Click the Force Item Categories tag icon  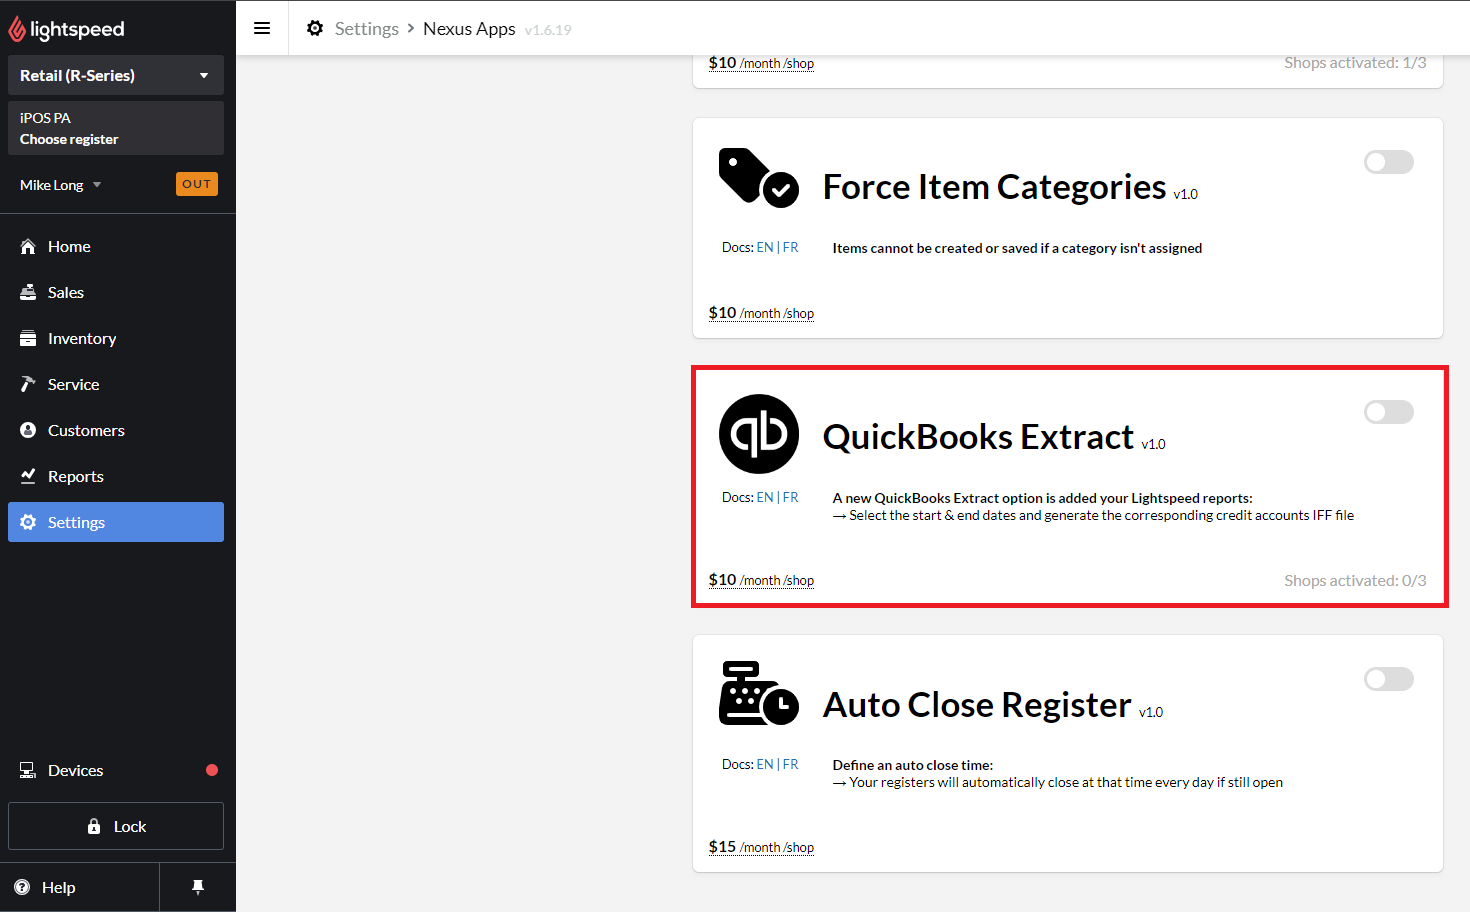pos(759,178)
